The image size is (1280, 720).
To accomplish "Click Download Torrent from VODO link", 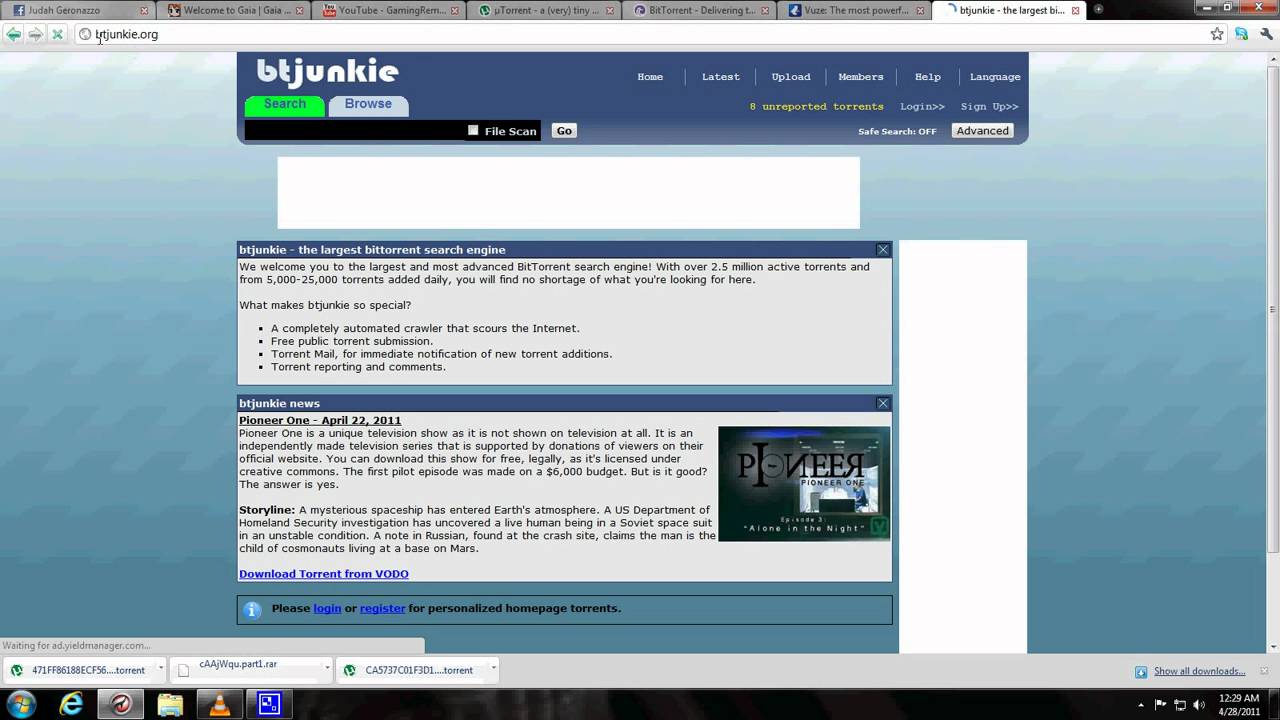I will tap(324, 574).
